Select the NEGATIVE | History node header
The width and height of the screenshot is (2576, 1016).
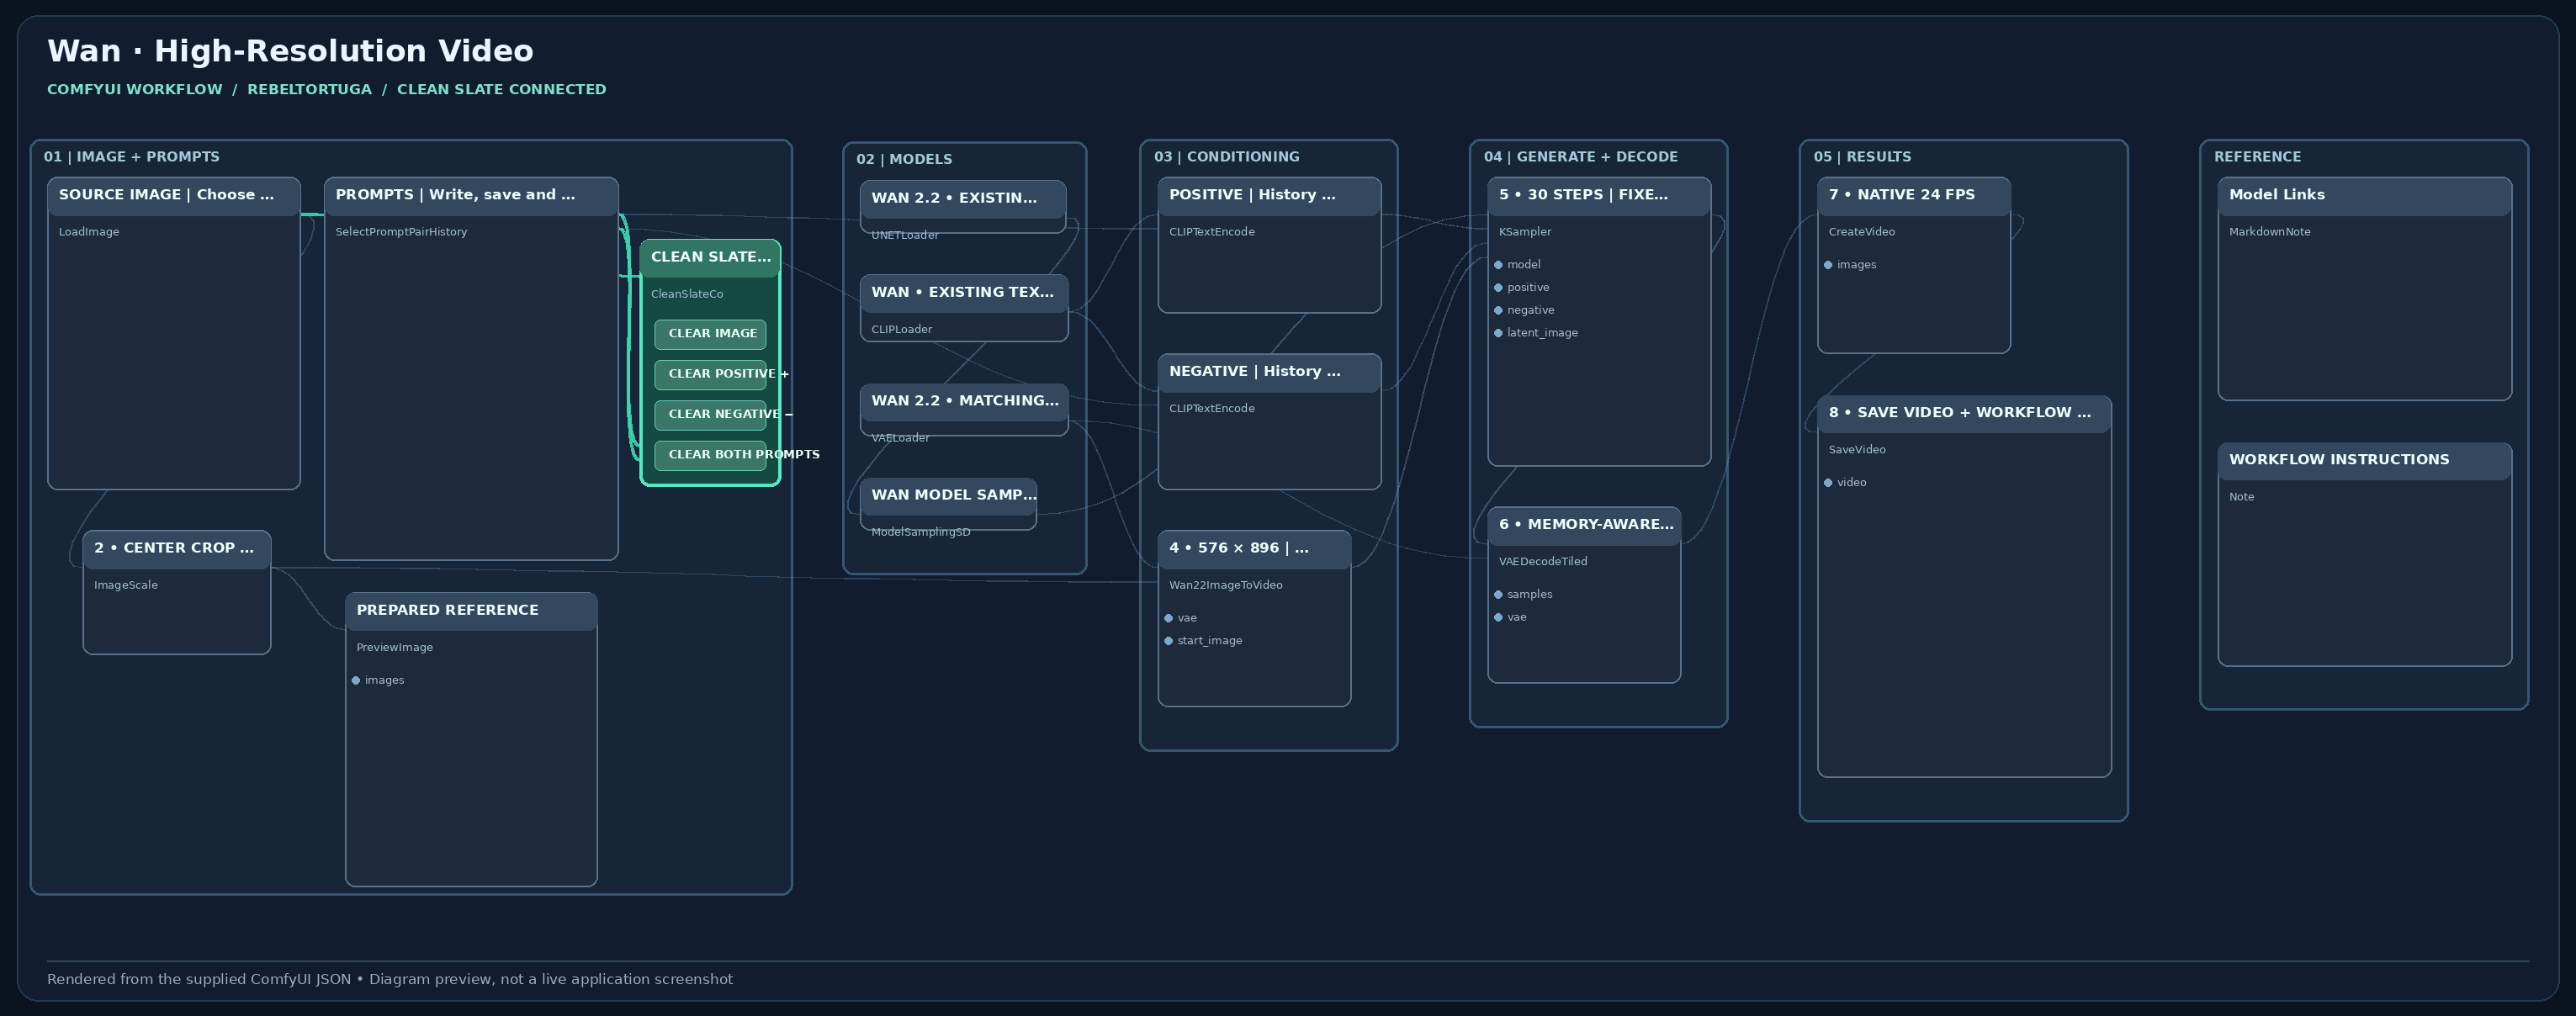[1269, 373]
